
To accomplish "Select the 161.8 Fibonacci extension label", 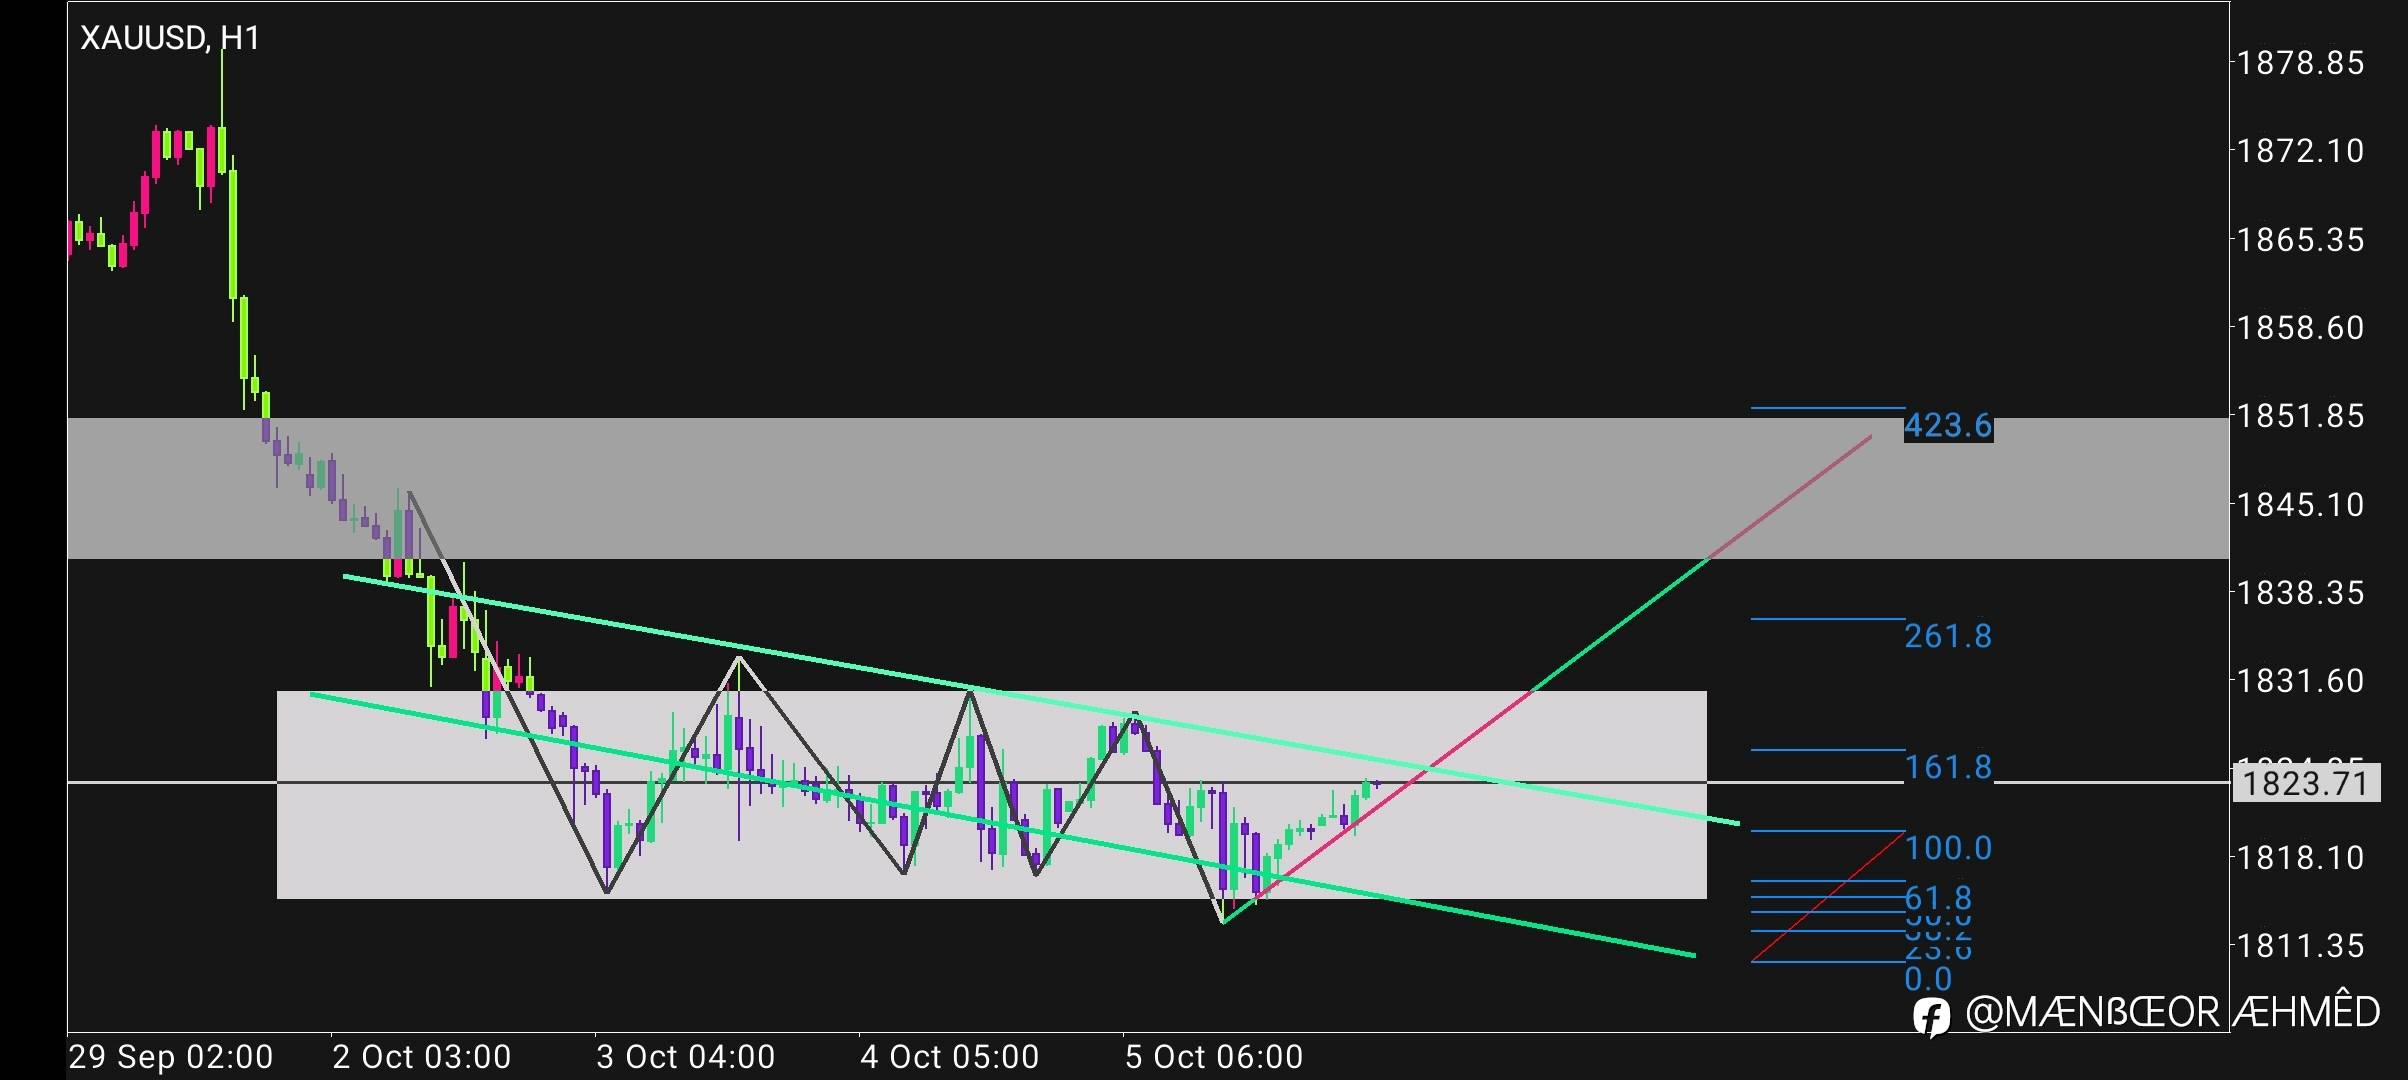I will point(1947,767).
